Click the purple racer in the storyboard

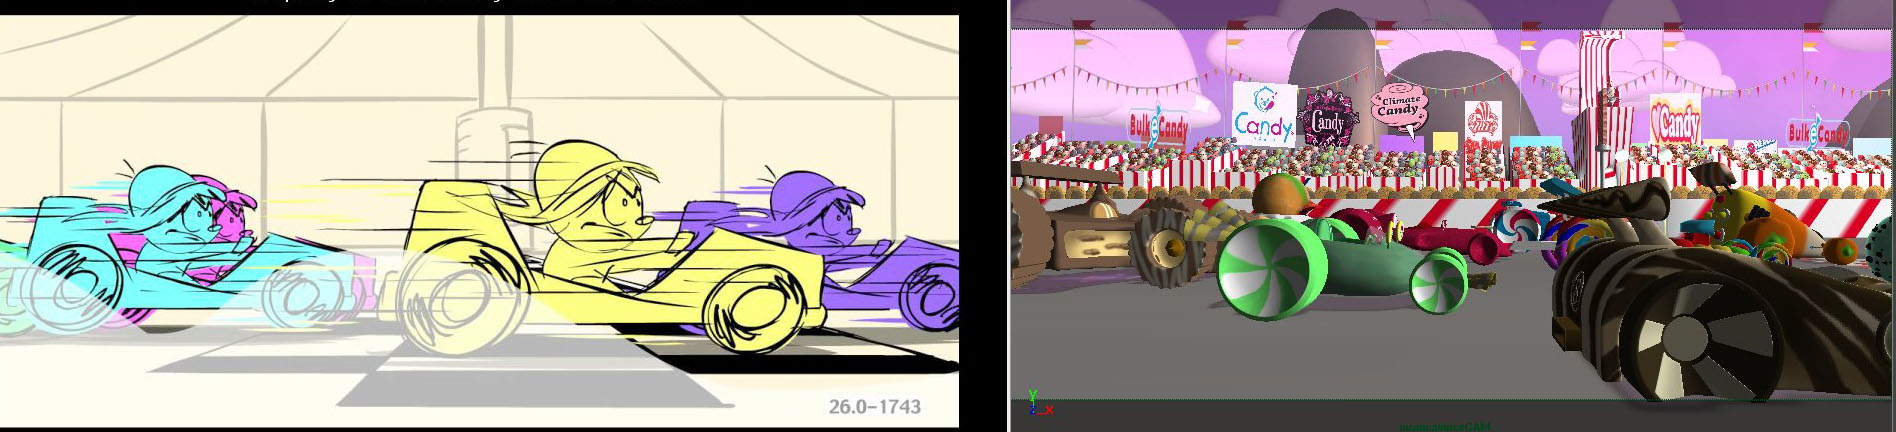(815, 215)
